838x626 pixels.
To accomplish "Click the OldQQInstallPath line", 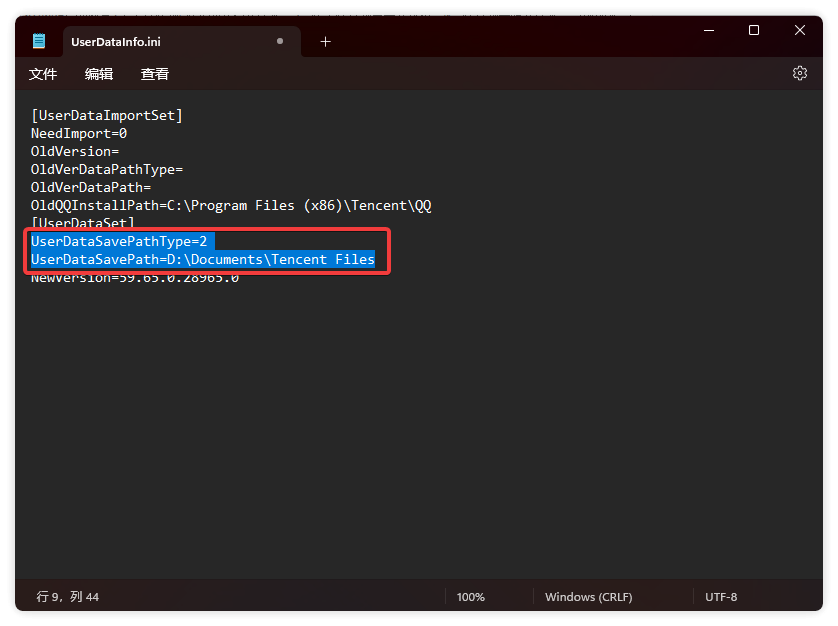I will 231,206.
